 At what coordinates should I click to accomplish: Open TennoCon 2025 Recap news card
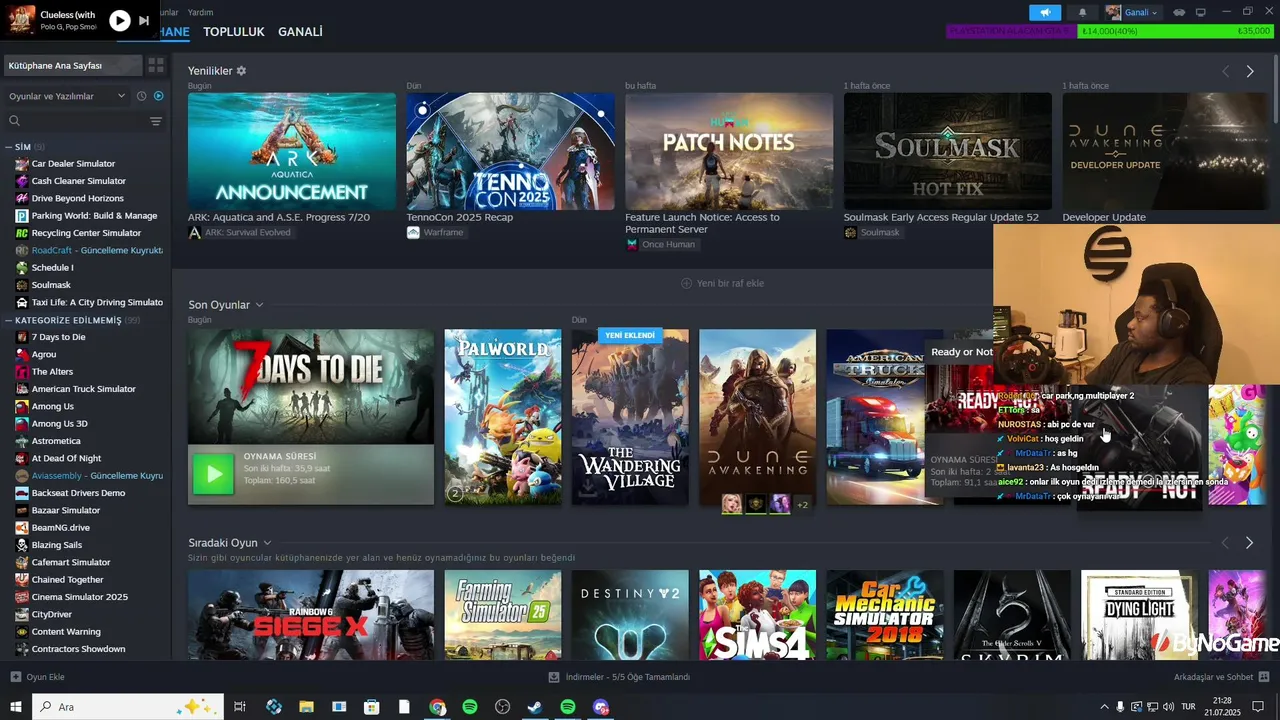pyautogui.click(x=510, y=151)
